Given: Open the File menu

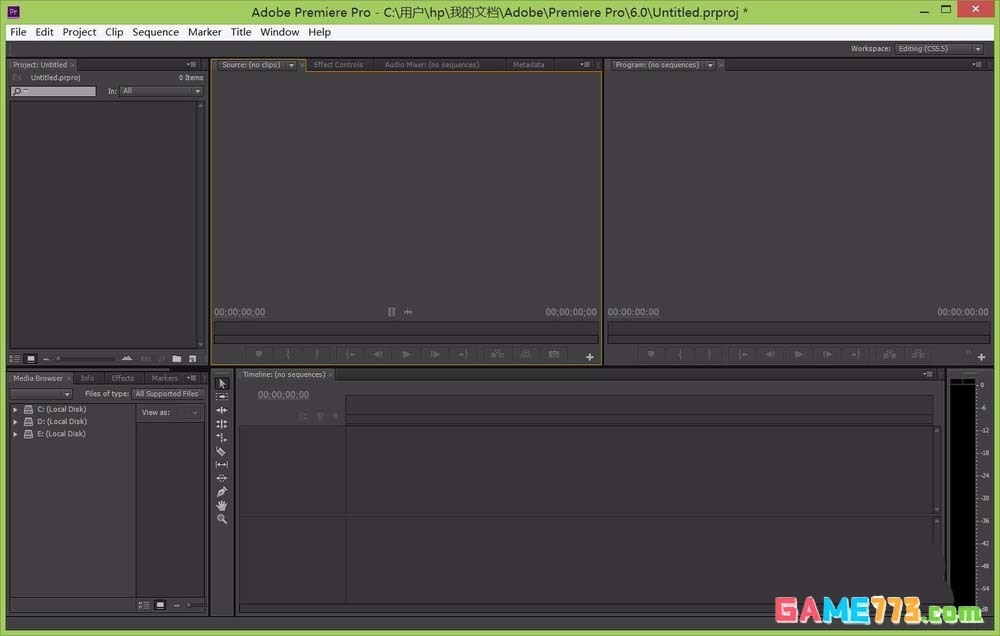Looking at the screenshot, I should [x=18, y=32].
